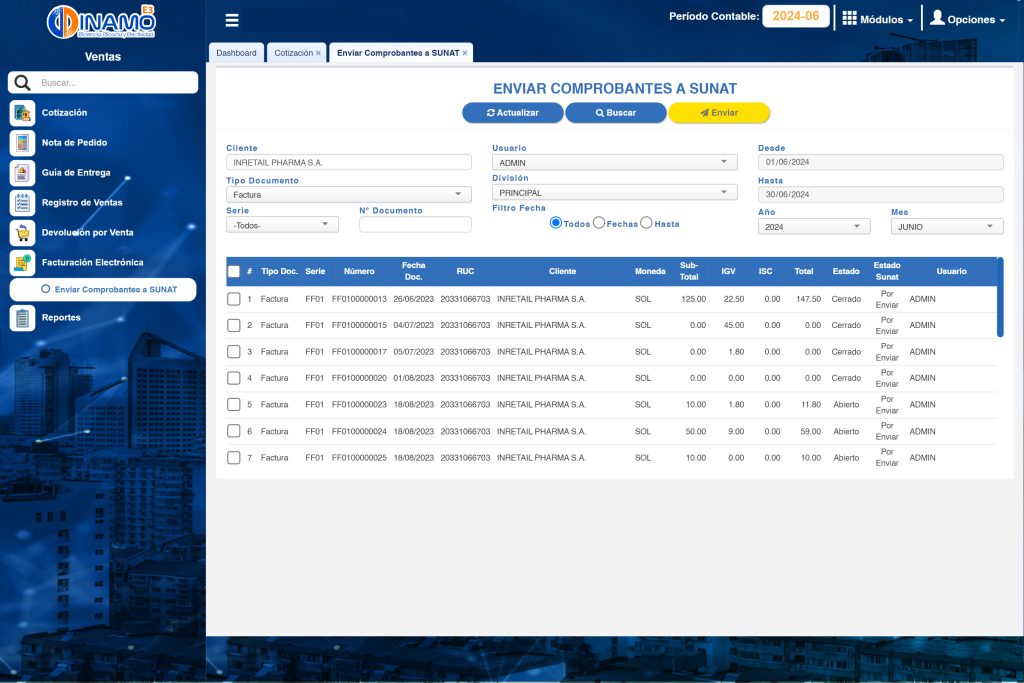Select the Hasta radio filter
The width and height of the screenshot is (1024, 683).
click(646, 223)
